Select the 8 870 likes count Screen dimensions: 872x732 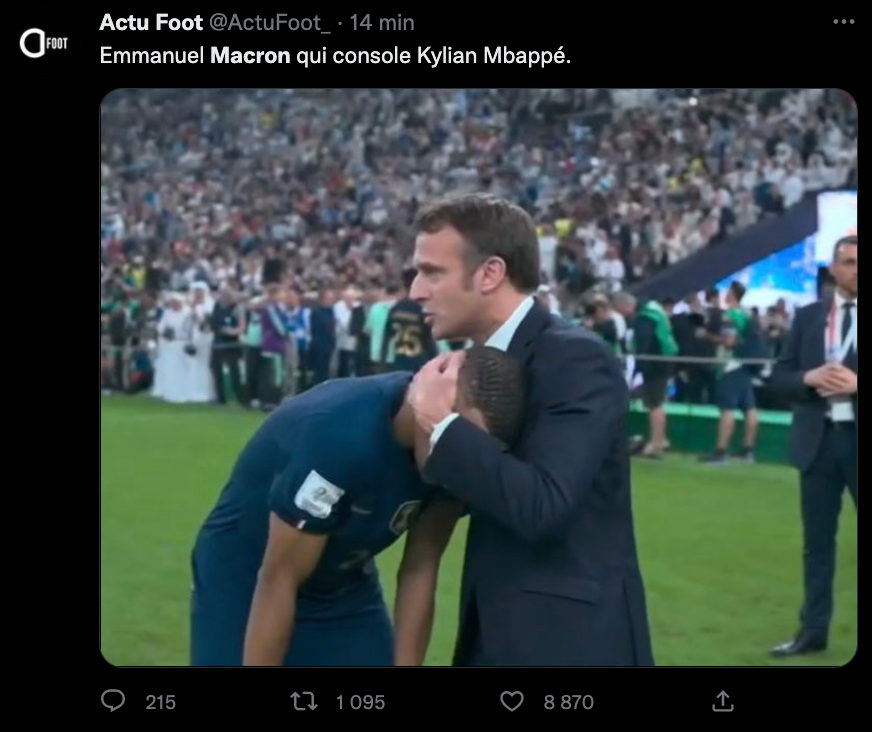coord(568,702)
